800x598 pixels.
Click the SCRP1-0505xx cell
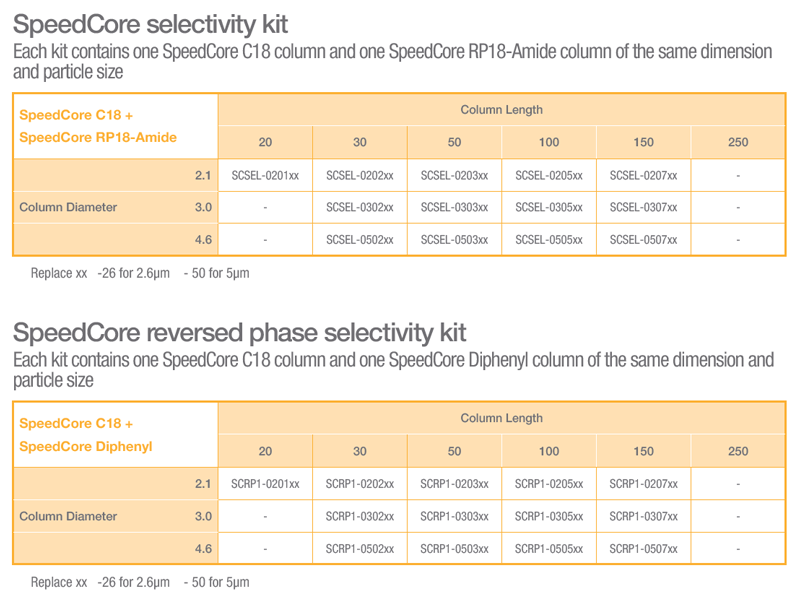click(x=548, y=549)
